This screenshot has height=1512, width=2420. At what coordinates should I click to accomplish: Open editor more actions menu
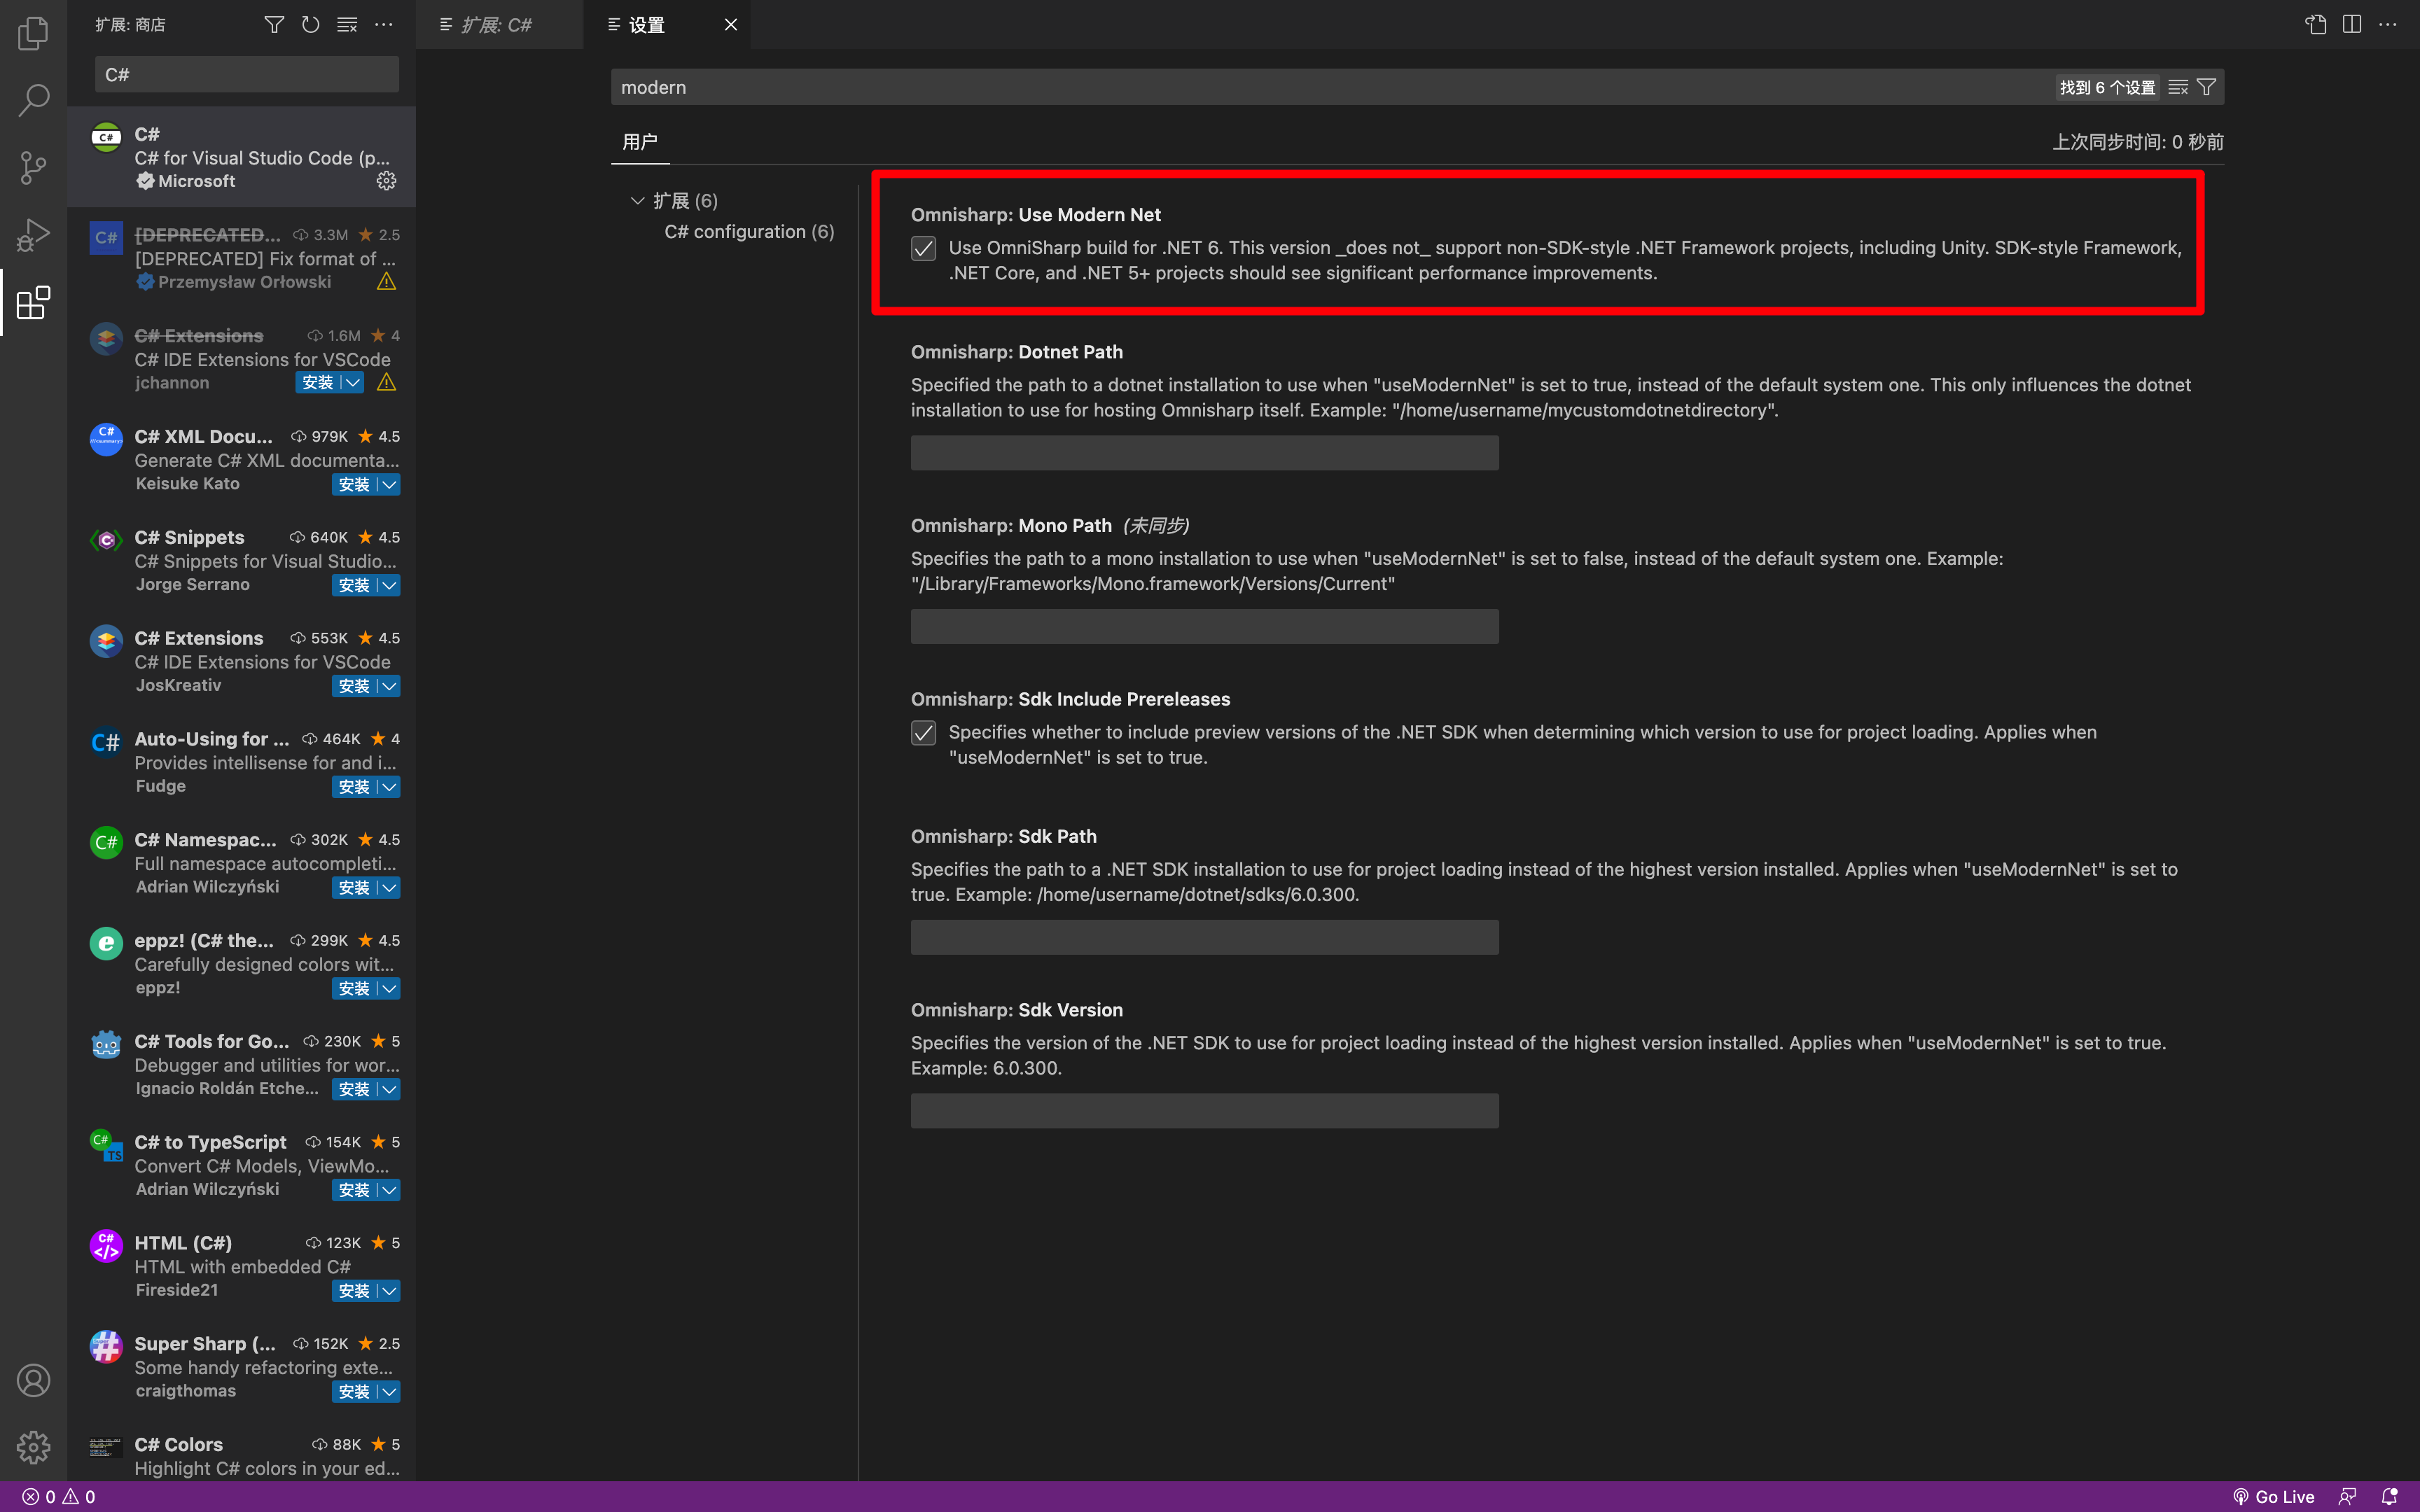(2387, 24)
